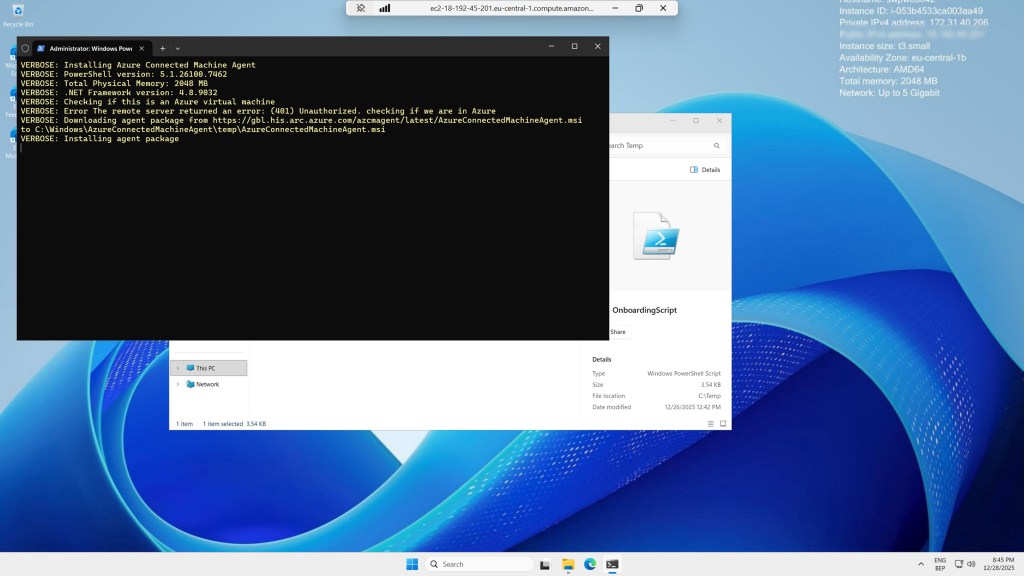Open the Windows Start menu
The image size is (1024, 576).
412,564
